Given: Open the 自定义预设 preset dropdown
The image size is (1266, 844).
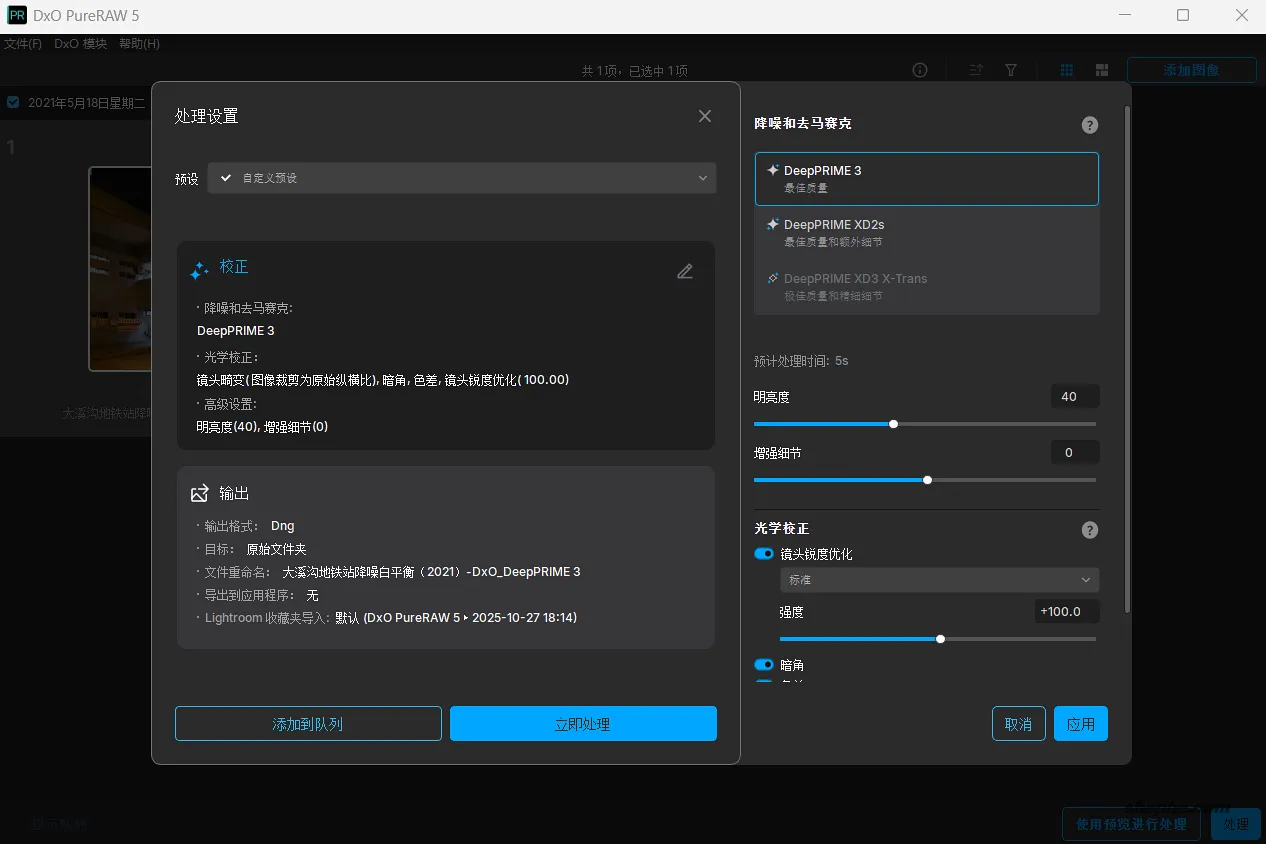Looking at the screenshot, I should coord(461,178).
